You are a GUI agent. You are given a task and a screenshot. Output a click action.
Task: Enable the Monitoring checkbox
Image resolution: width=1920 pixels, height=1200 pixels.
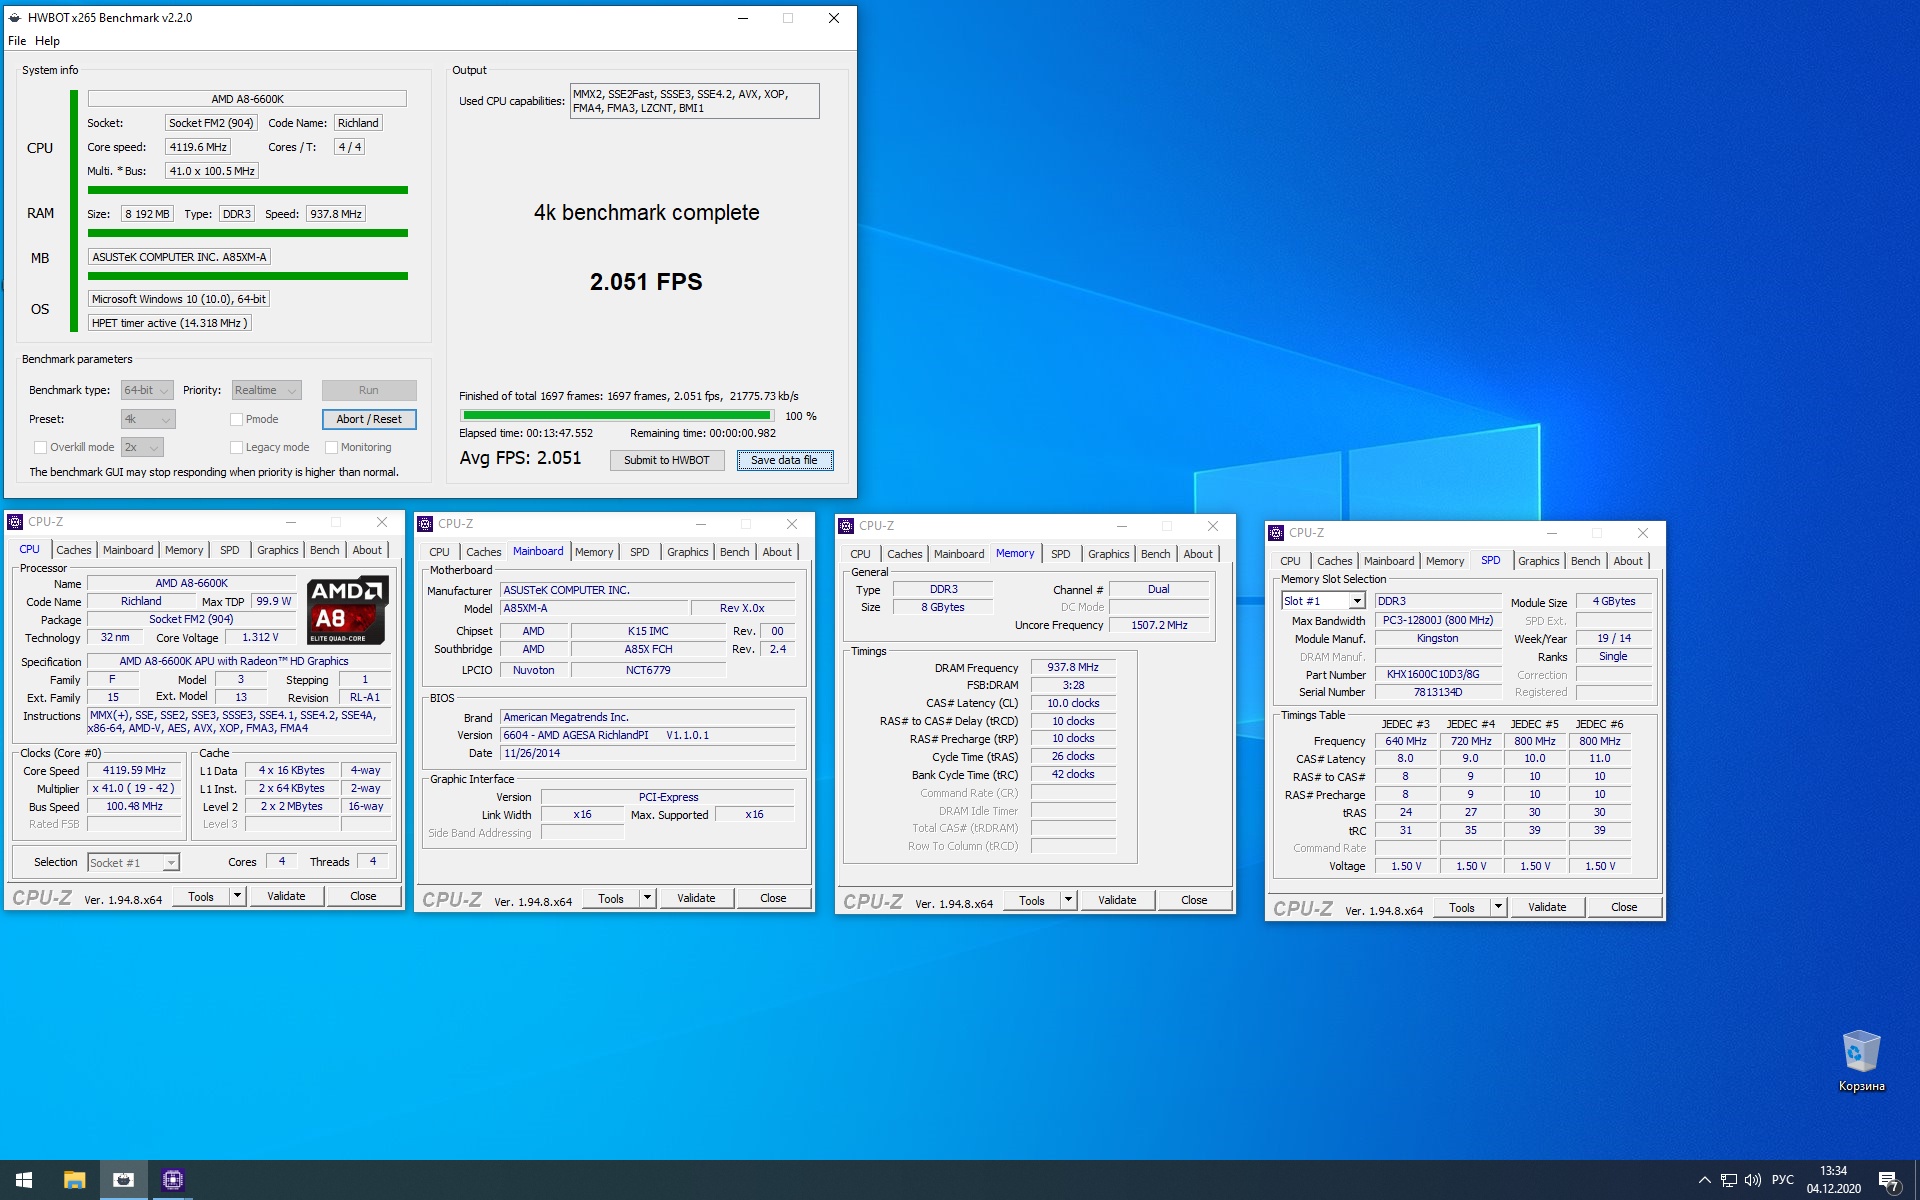click(x=331, y=447)
